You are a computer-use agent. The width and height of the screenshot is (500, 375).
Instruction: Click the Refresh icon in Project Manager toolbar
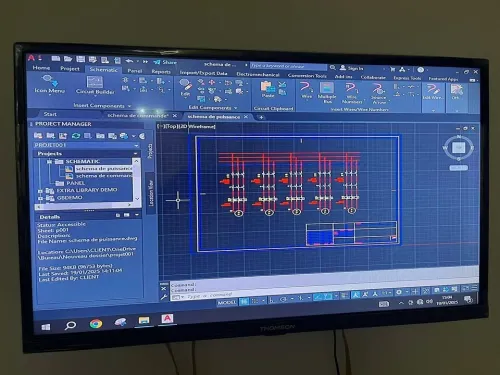76,136
